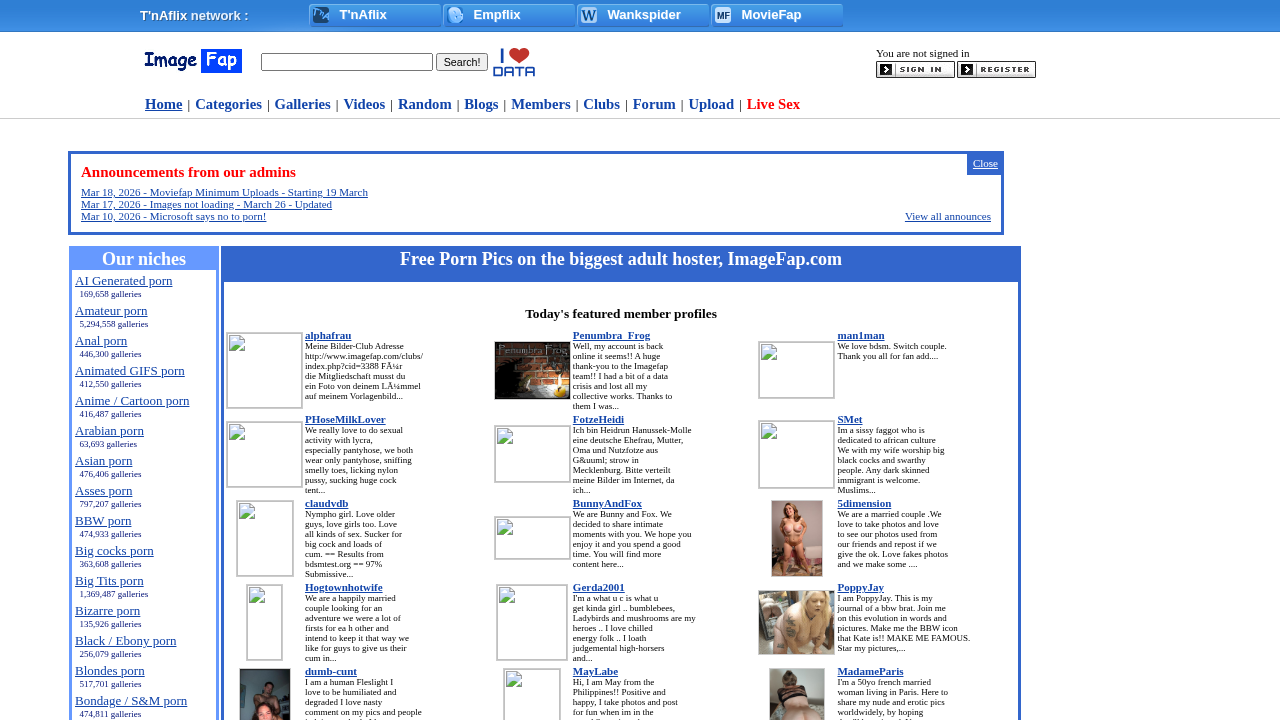The height and width of the screenshot is (720, 1280).
Task: Open the Animated GIFS niche link
Action: pyautogui.click(x=130, y=371)
